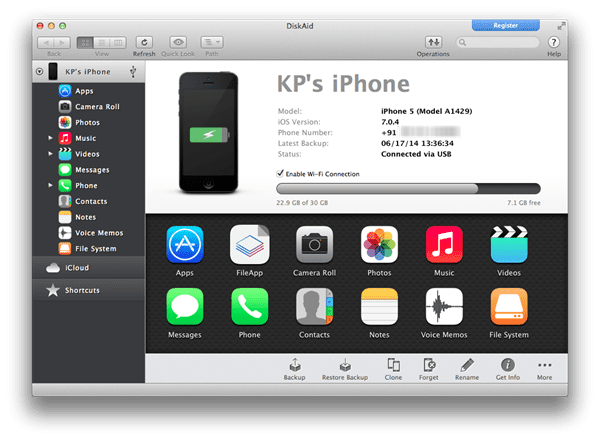
Task: Open the Operations transfers button
Action: (433, 42)
